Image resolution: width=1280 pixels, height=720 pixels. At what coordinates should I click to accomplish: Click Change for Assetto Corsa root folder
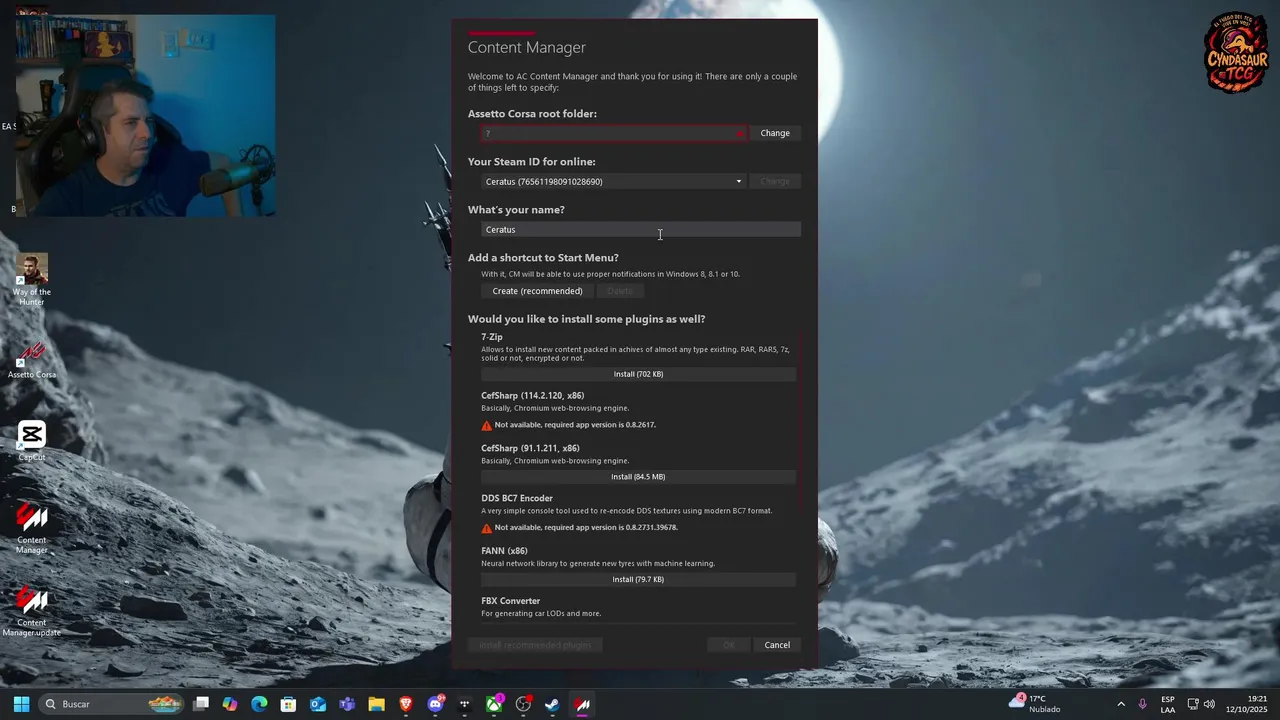coord(775,133)
